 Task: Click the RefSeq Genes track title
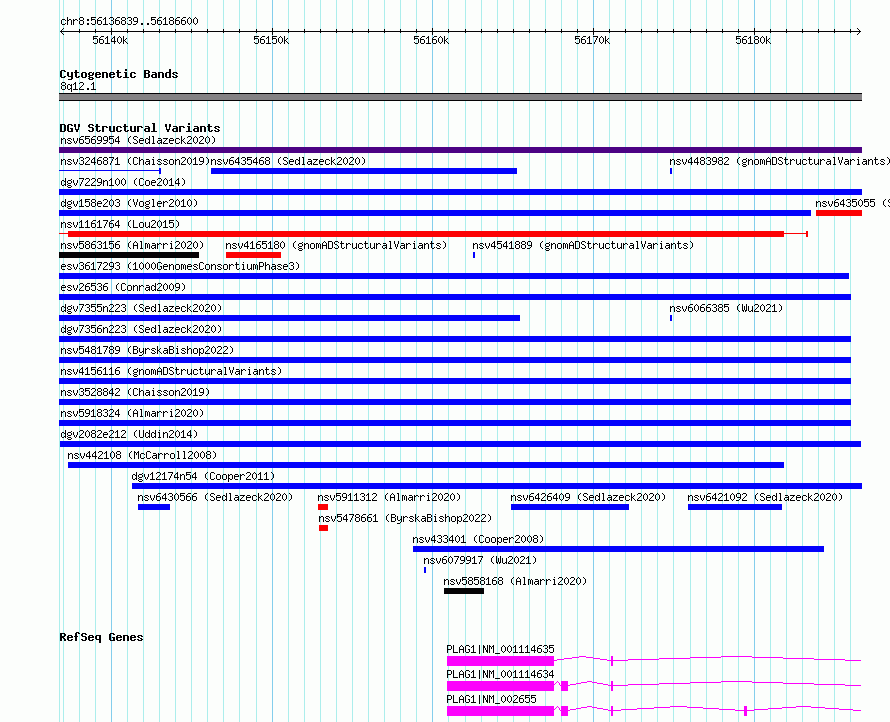101,637
